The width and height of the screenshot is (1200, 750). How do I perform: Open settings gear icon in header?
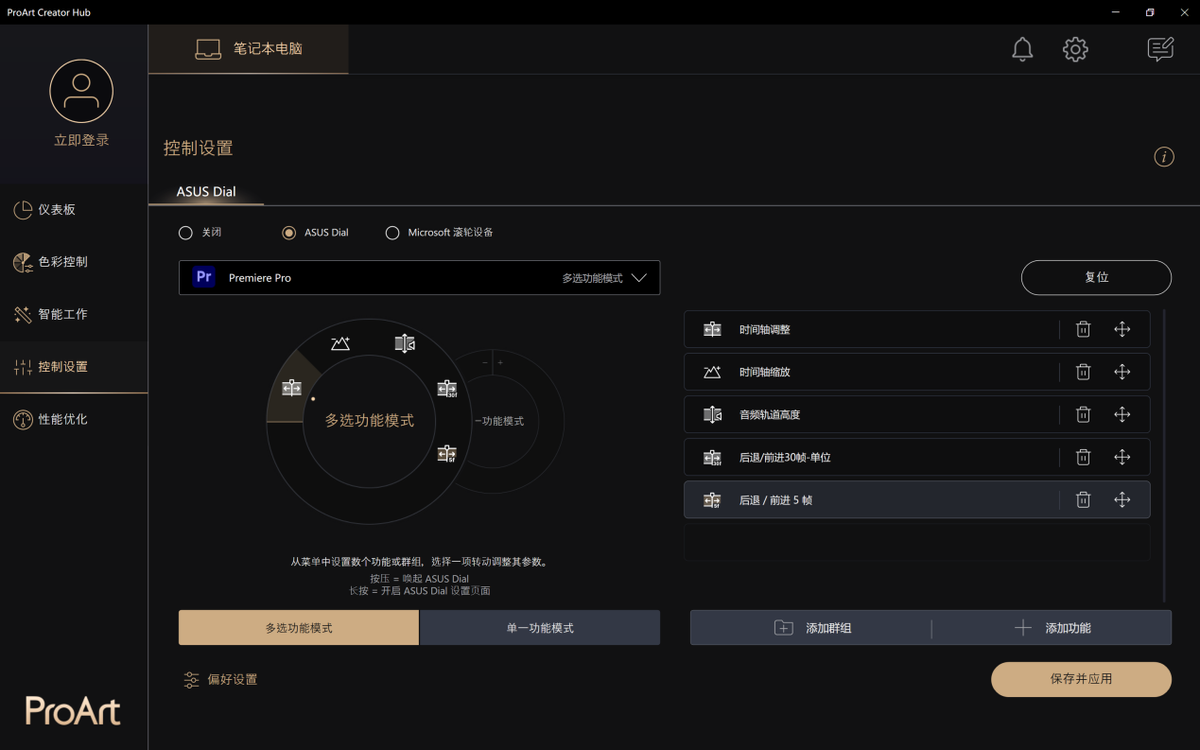coord(1075,49)
